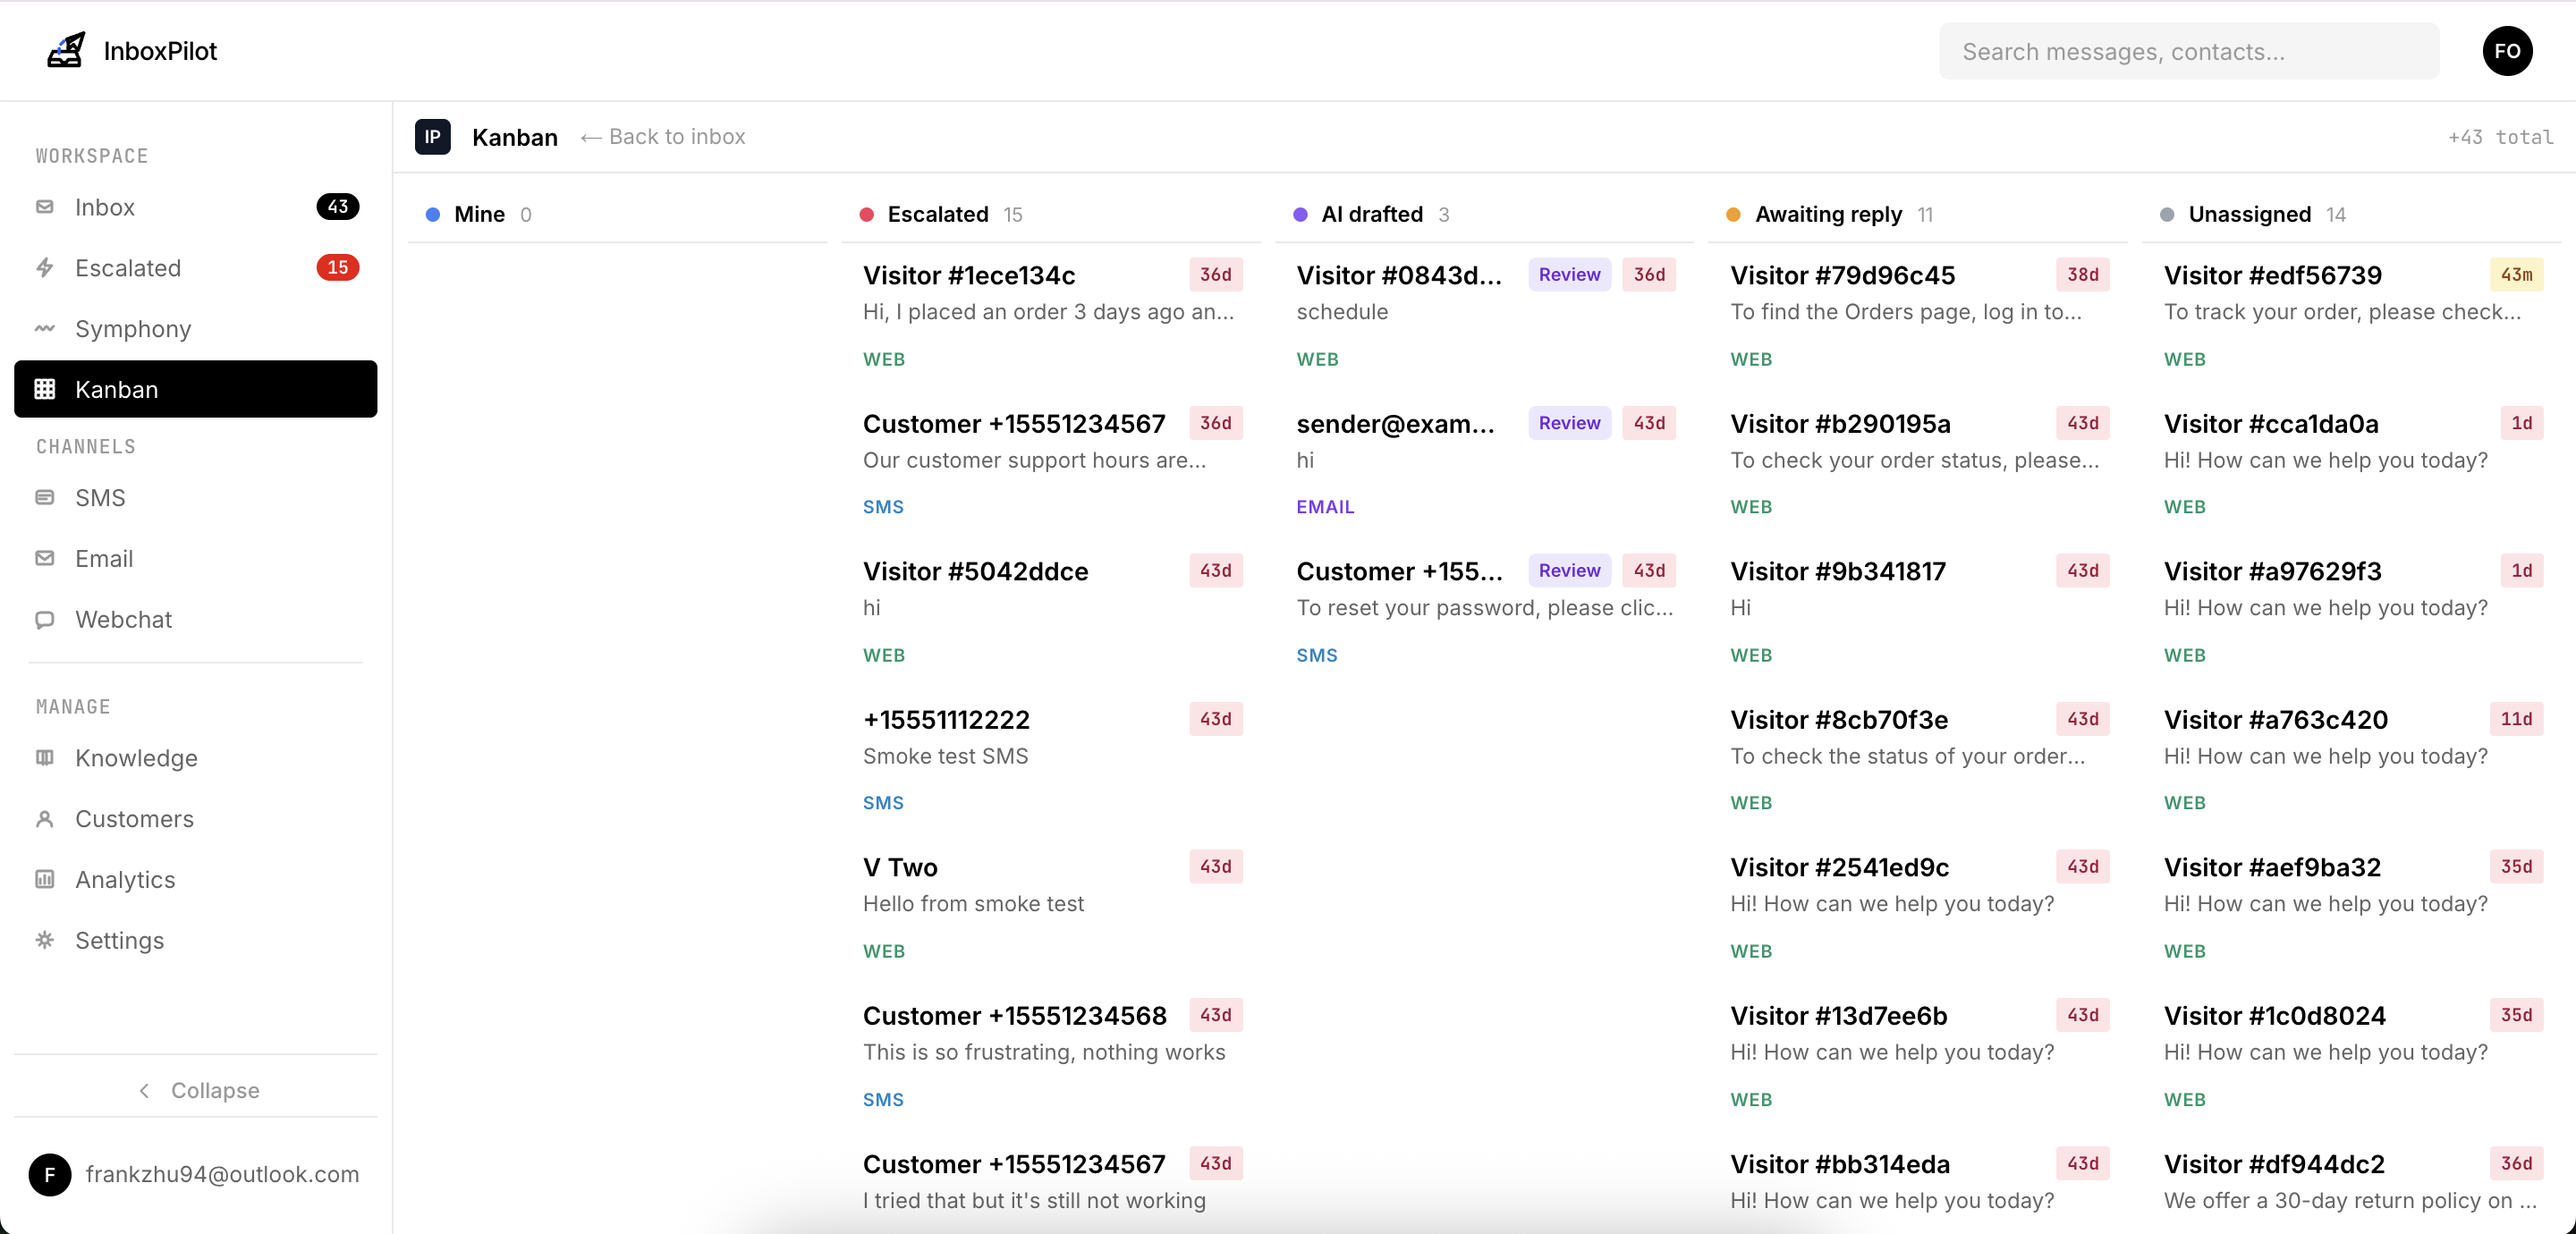Open Visitor #1c0d8024 card
The width and height of the screenshot is (2576, 1234).
(2351, 1056)
